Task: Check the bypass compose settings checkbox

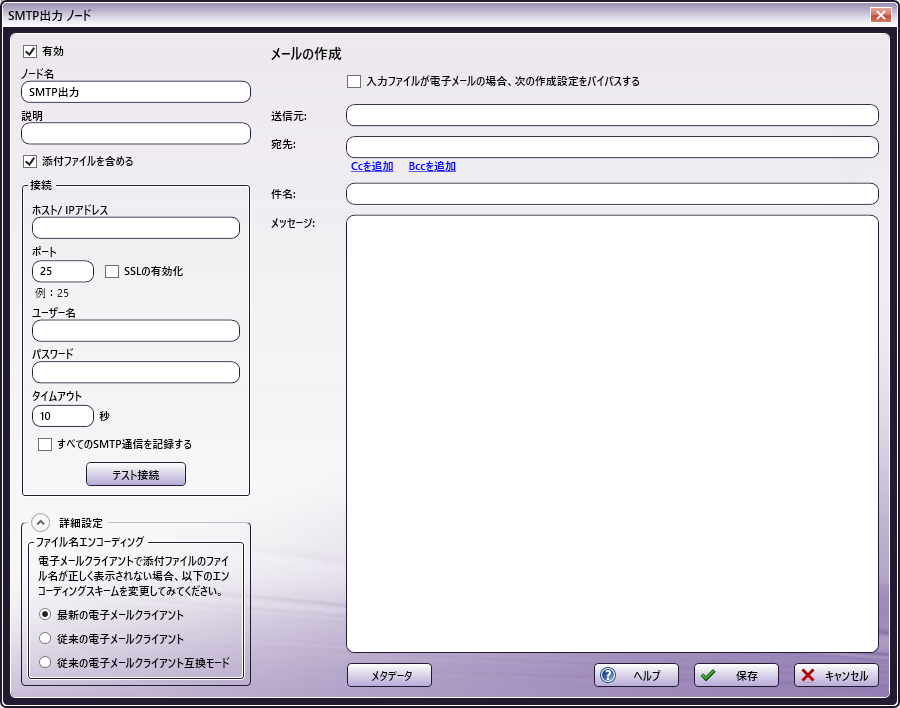Action: (x=354, y=82)
